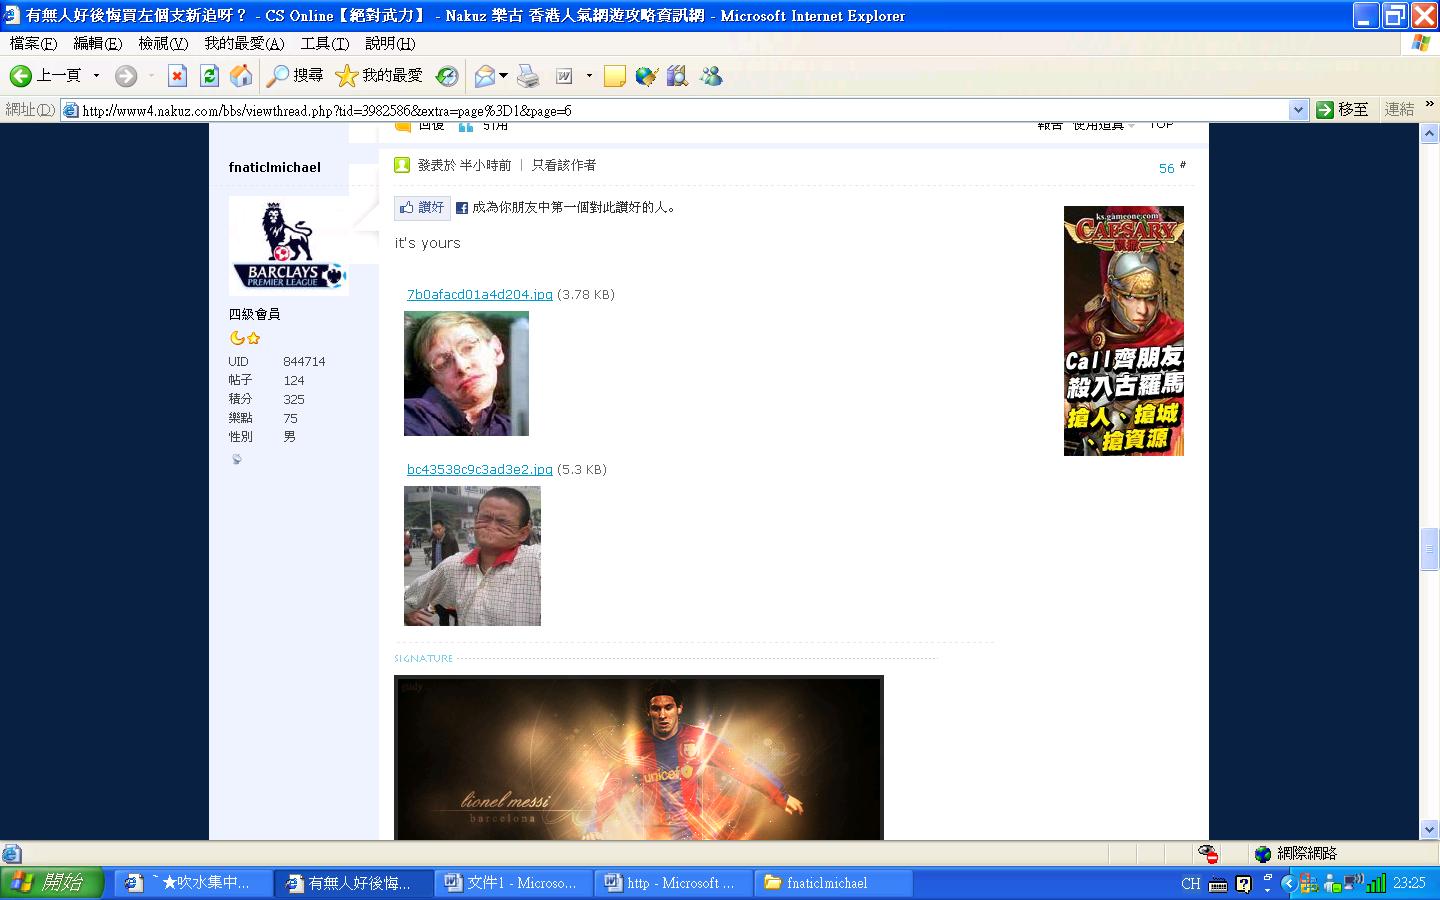Click post number 56 link
Image resolution: width=1440 pixels, height=900 pixels.
[x=1166, y=169]
